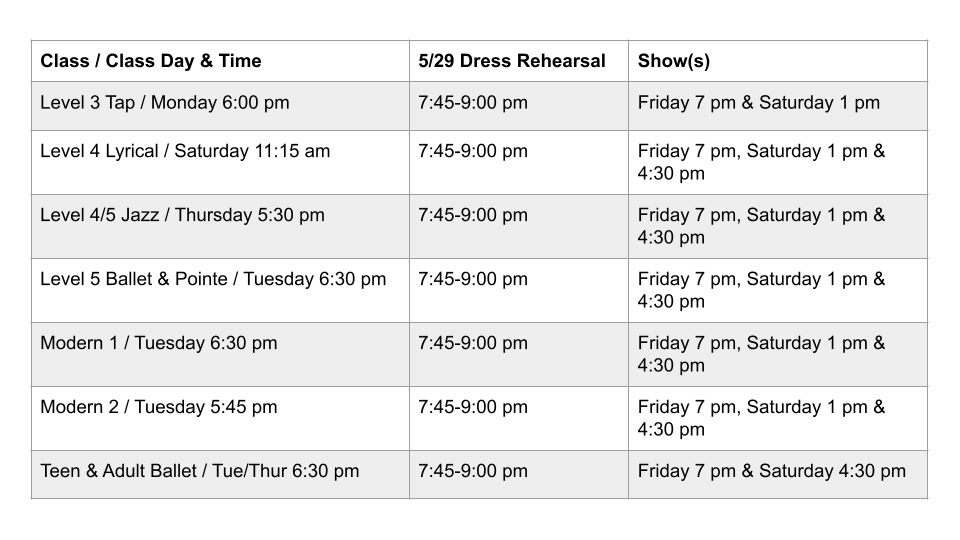Select the Modern 1 Tuesday 6:30 cell

tap(220, 354)
